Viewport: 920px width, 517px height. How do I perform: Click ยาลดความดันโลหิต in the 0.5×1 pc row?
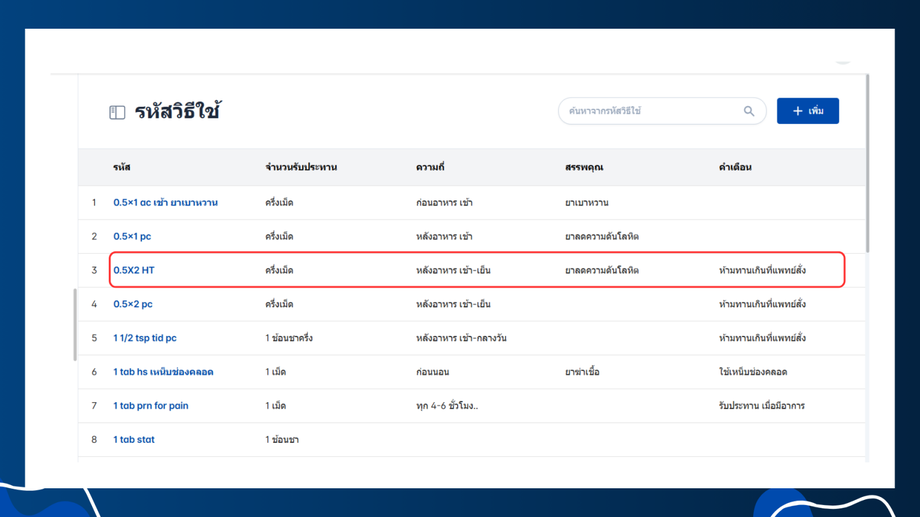pyautogui.click(x=602, y=236)
